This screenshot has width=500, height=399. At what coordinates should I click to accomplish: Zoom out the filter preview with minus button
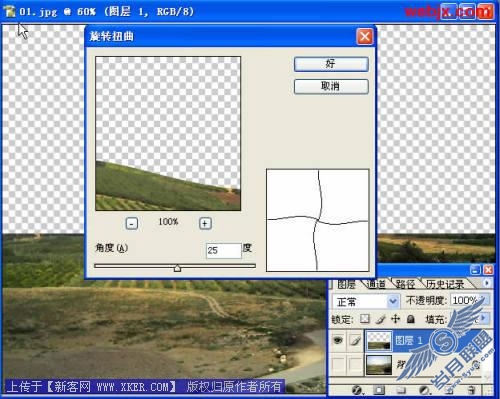[132, 223]
